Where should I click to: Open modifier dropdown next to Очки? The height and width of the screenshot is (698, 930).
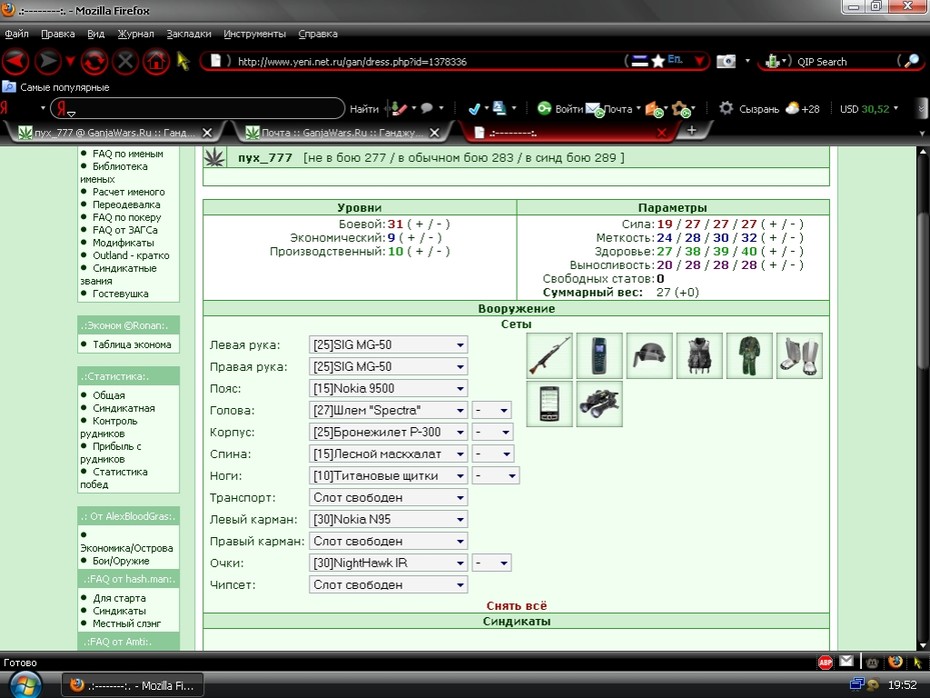pos(492,563)
